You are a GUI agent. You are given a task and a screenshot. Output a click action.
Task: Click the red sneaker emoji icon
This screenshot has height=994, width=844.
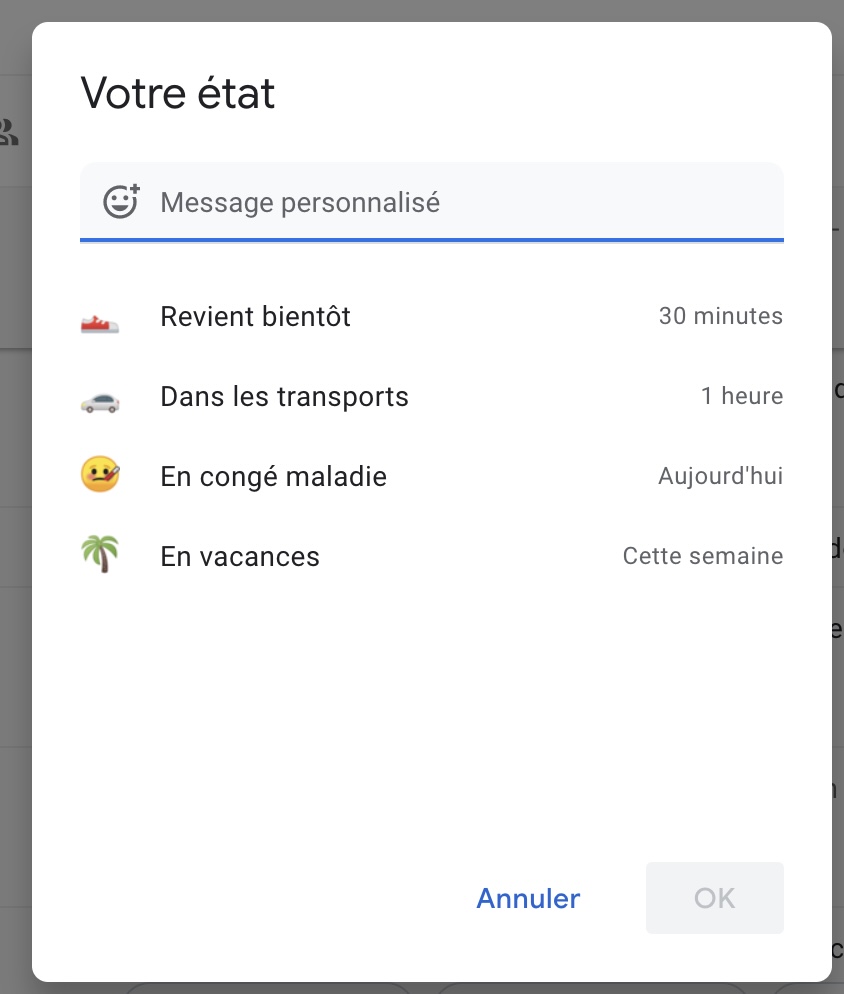pyautogui.click(x=100, y=322)
